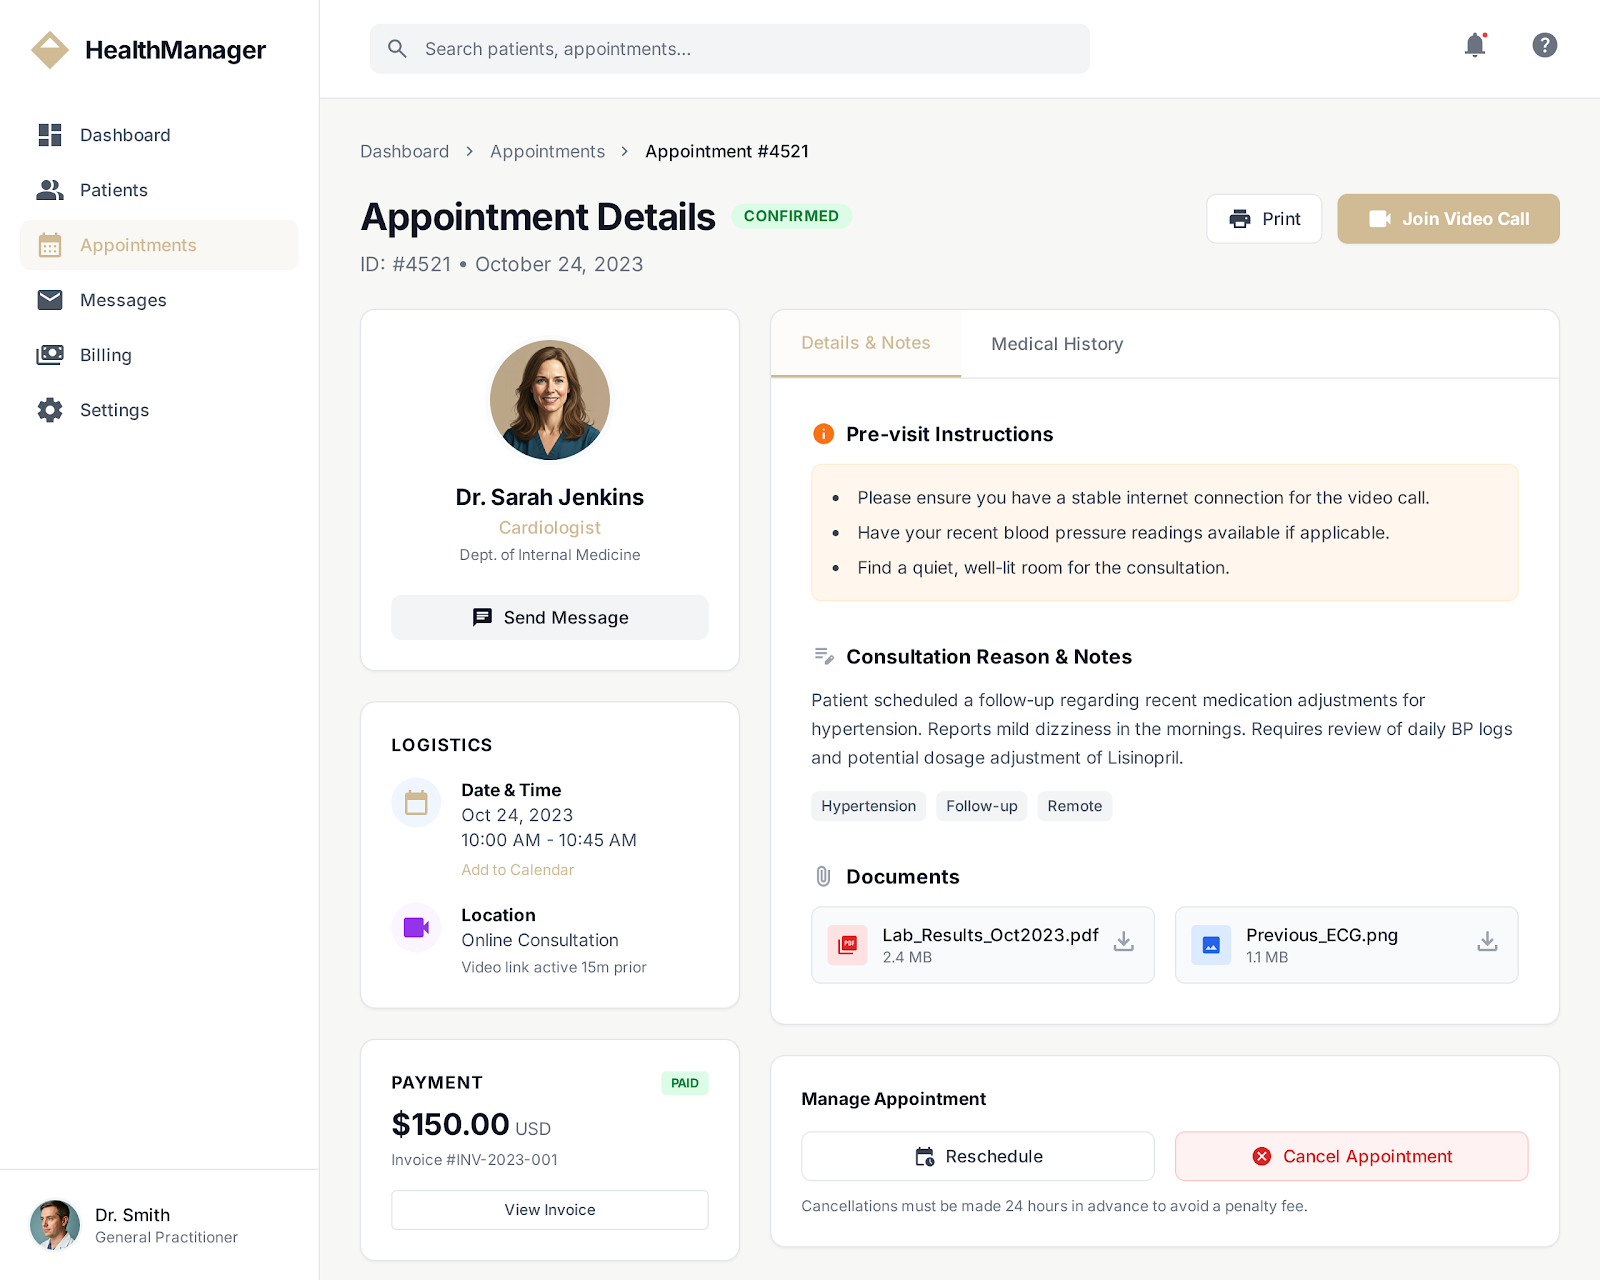Open Settings with the gear icon

(50, 410)
